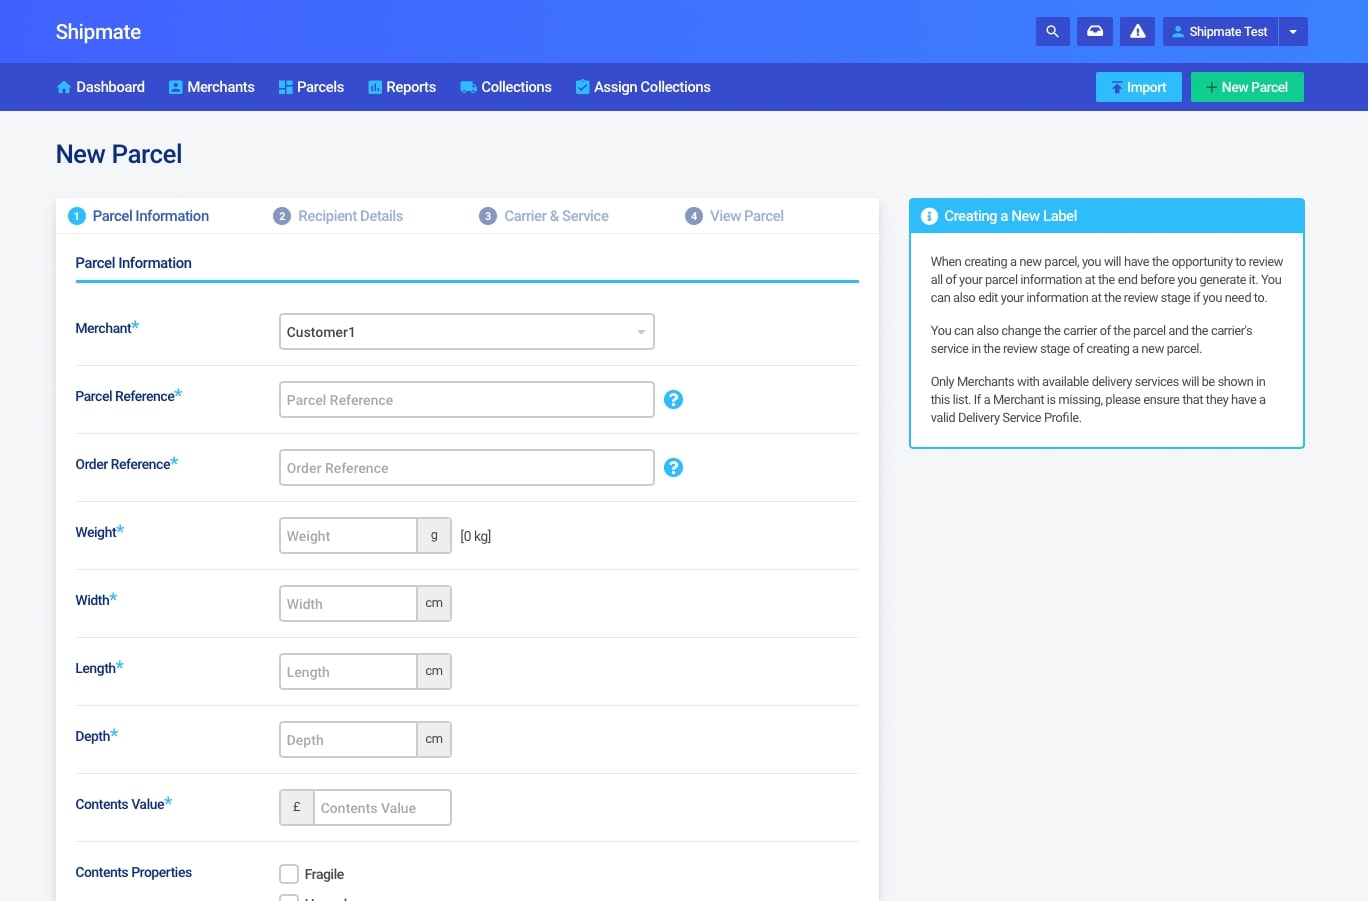Click the step 1 number badge
Screen dimensions: 1368x901
76,216
